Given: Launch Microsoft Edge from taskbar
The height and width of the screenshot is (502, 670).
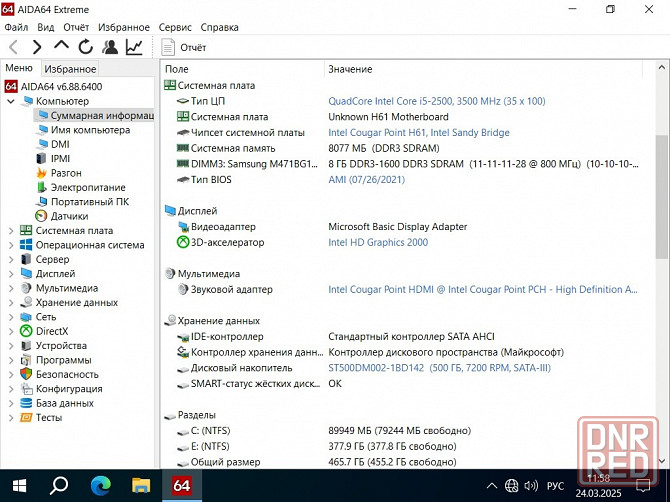Looking at the screenshot, I should [x=101, y=486].
